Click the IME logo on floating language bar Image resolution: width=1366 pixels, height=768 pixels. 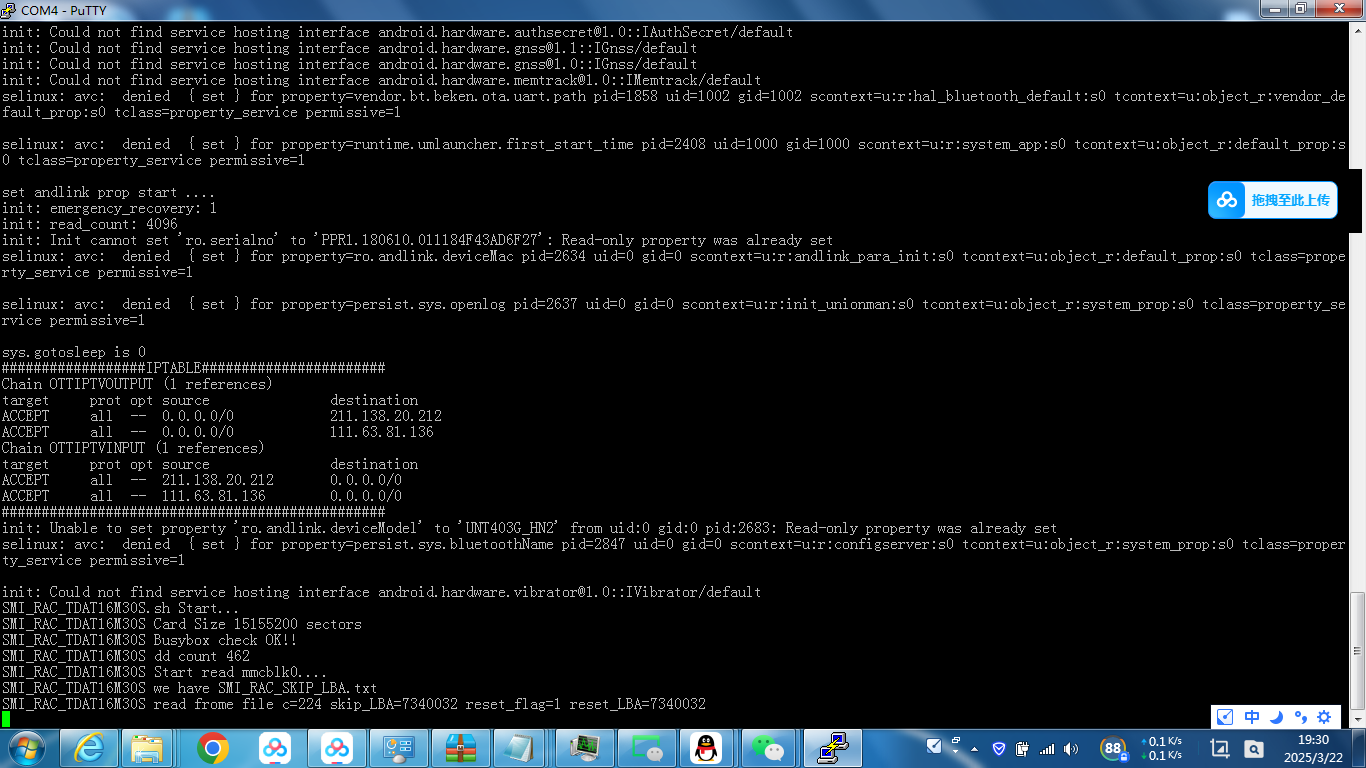(1225, 717)
